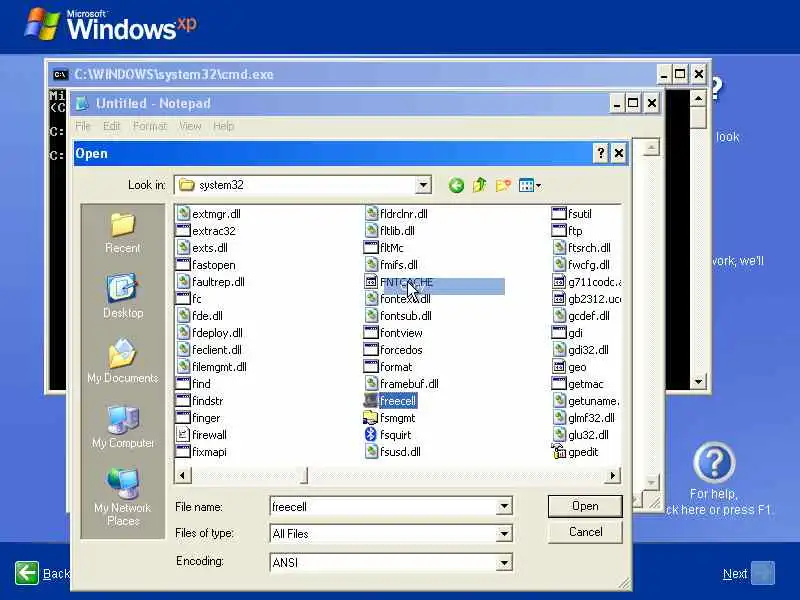The height and width of the screenshot is (600, 800).
Task: Select the FNTCACHE file icon
Action: point(371,282)
